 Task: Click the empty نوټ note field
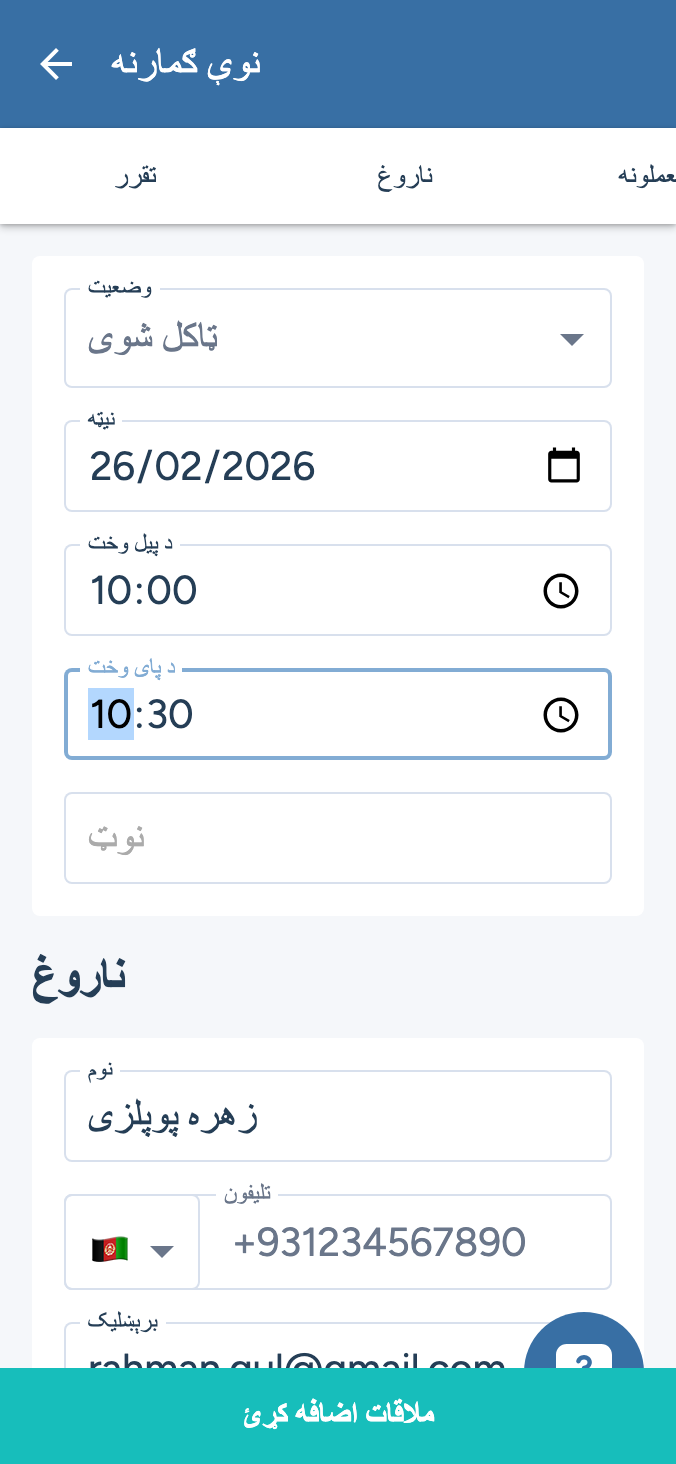338,838
